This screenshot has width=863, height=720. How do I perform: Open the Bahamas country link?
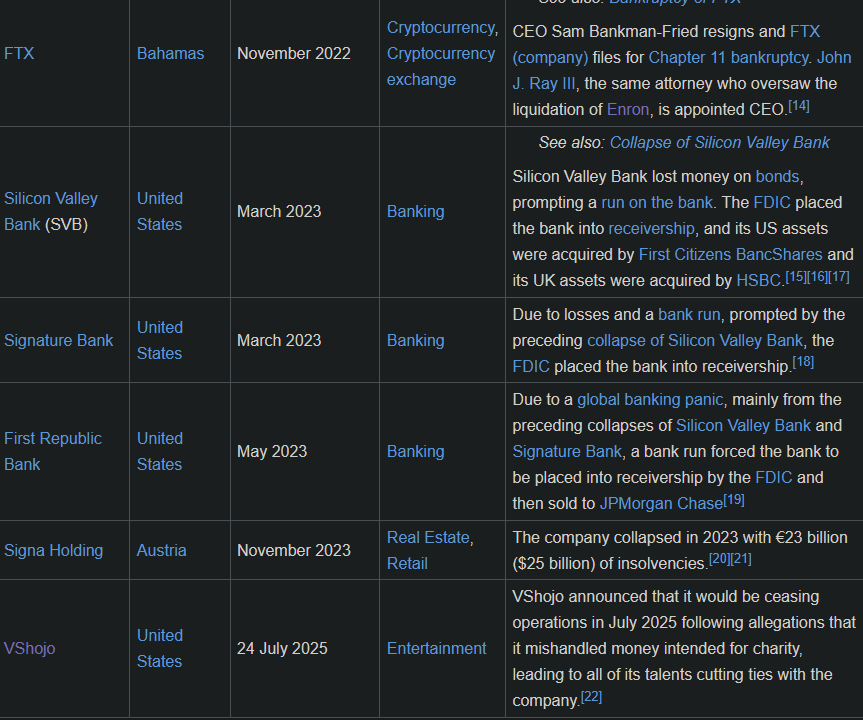(x=170, y=53)
